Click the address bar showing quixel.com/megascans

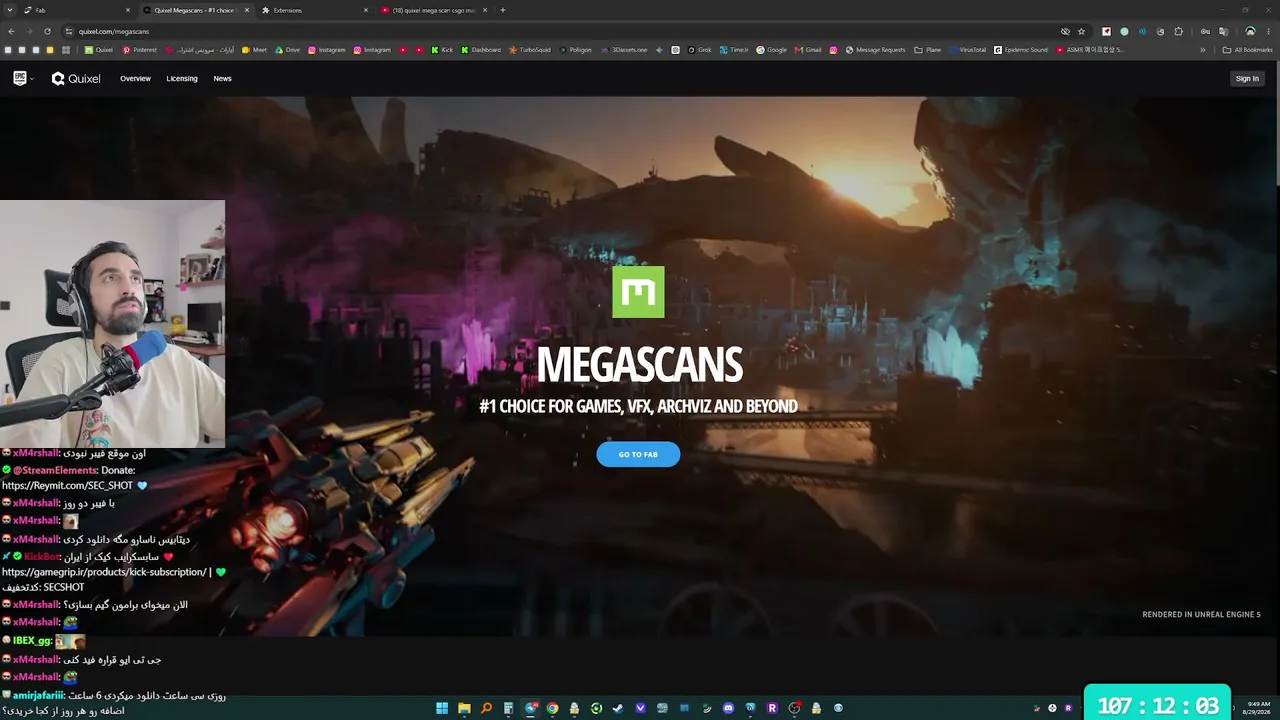(560, 31)
